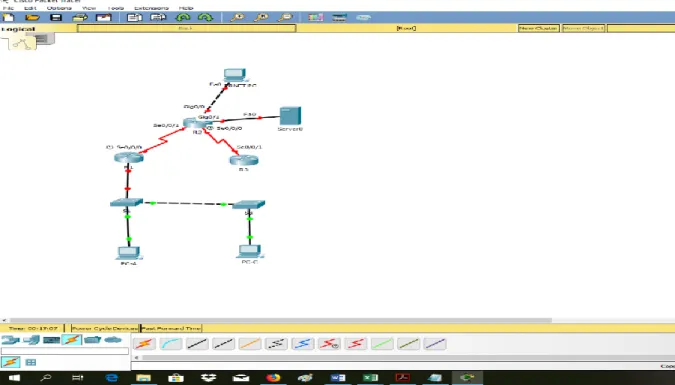Click the New Cluster button

tap(538, 28)
